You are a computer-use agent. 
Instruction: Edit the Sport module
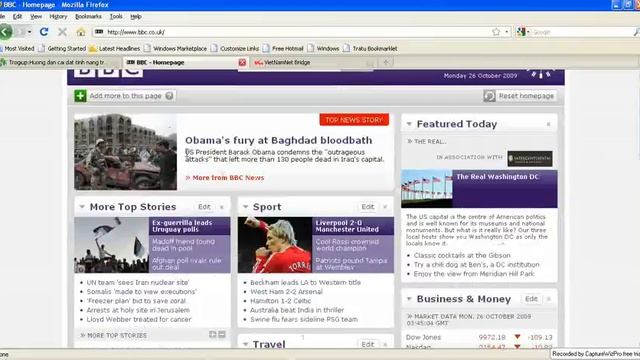pos(367,207)
